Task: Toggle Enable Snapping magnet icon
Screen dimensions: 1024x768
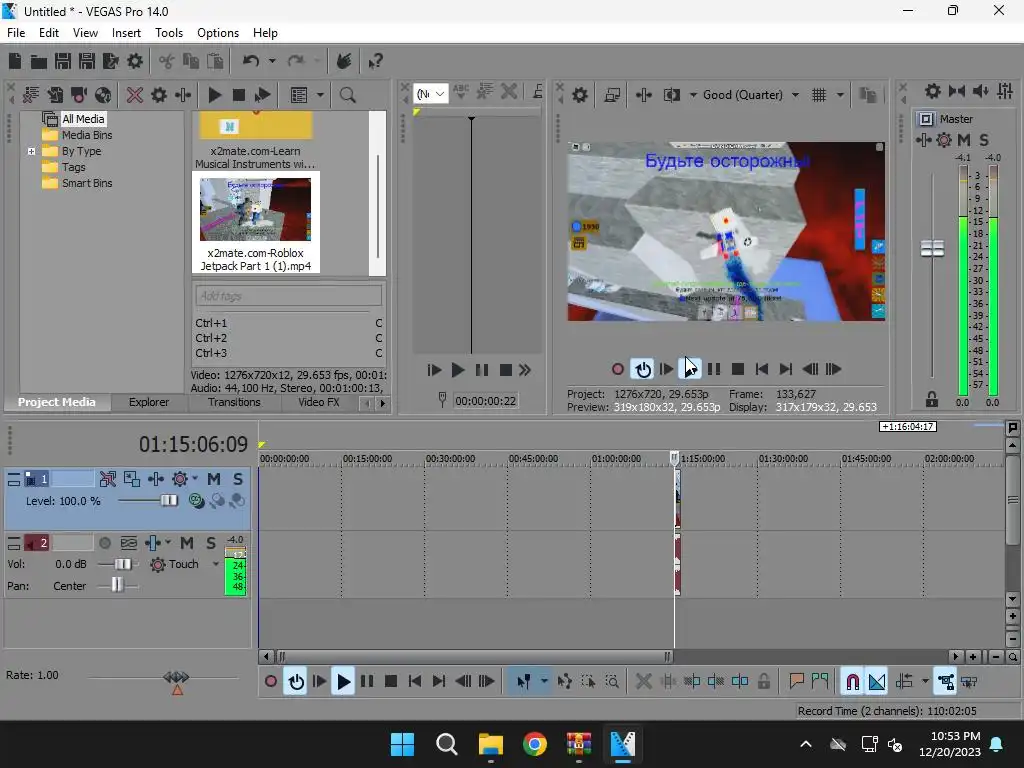Action: pyautogui.click(x=852, y=682)
